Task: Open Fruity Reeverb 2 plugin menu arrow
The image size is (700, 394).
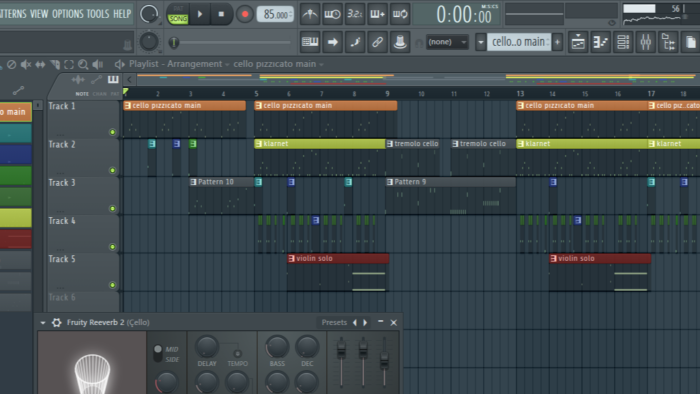Action: coord(43,323)
